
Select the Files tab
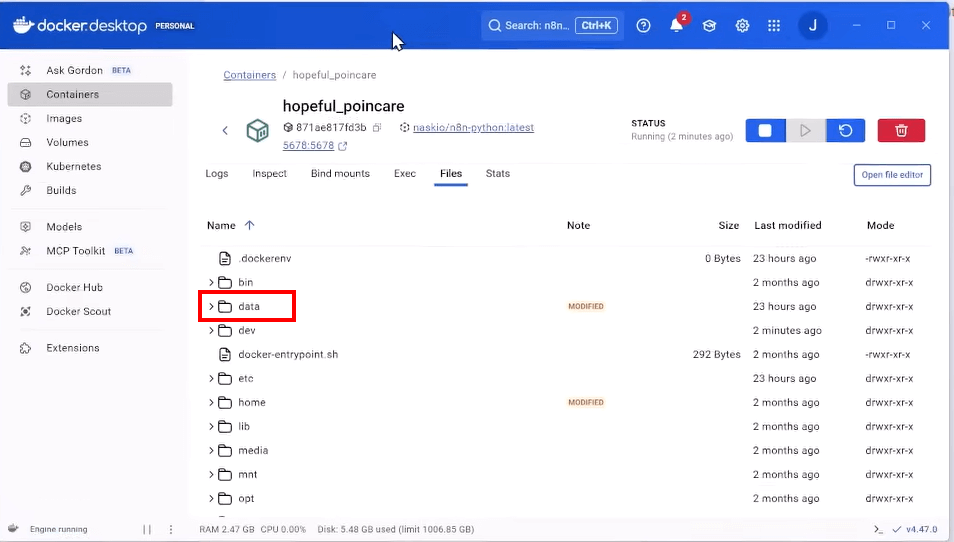tap(451, 173)
